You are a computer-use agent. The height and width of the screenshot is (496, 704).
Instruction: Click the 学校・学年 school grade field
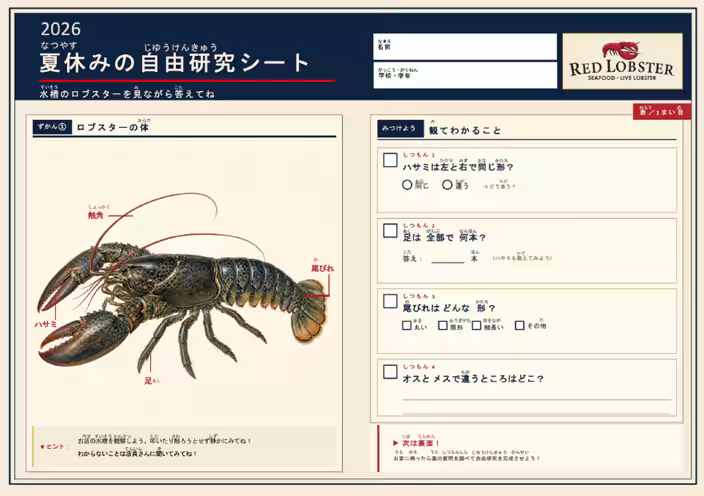click(465, 75)
